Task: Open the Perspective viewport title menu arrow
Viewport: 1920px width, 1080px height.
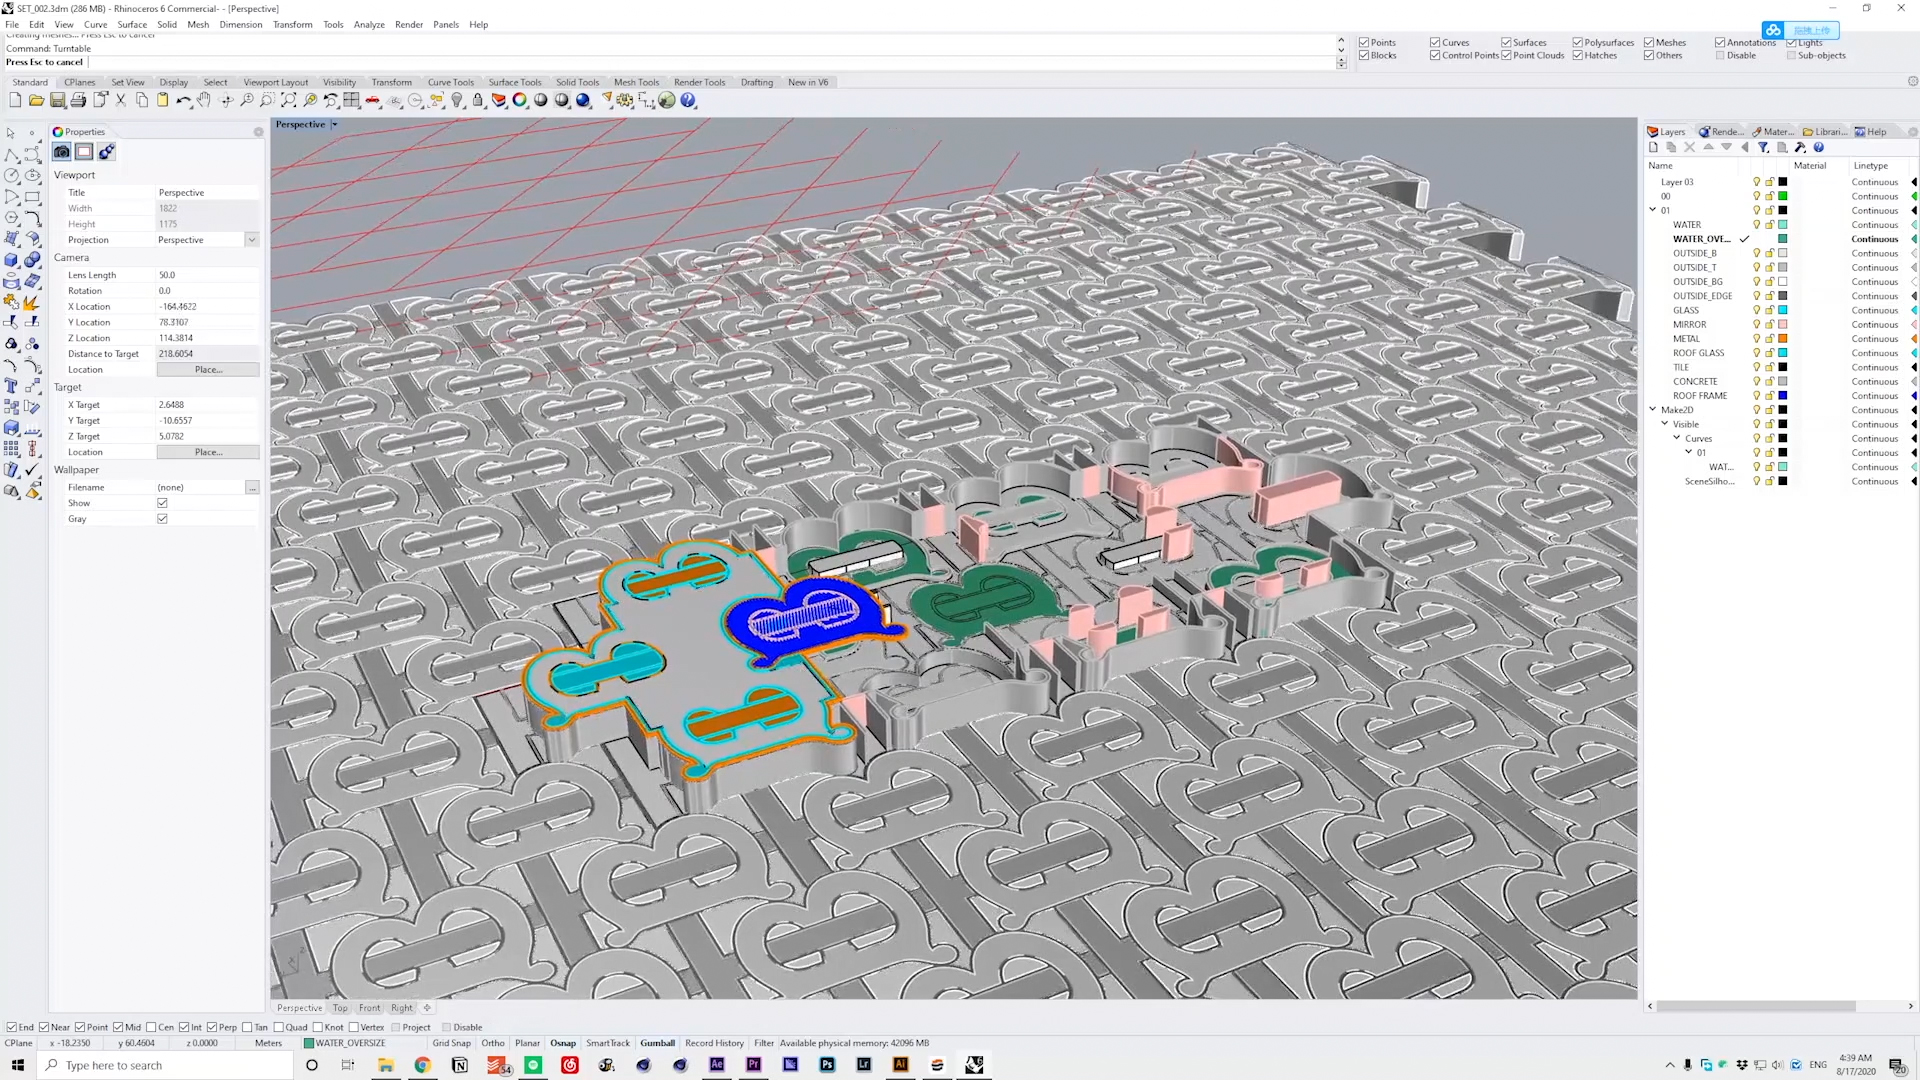Action: tap(334, 125)
